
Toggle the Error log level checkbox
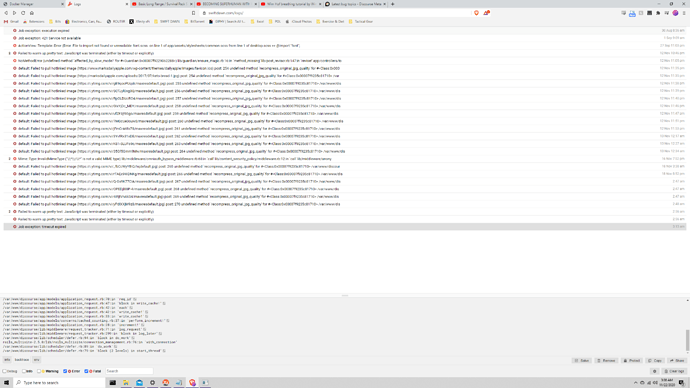65,371
